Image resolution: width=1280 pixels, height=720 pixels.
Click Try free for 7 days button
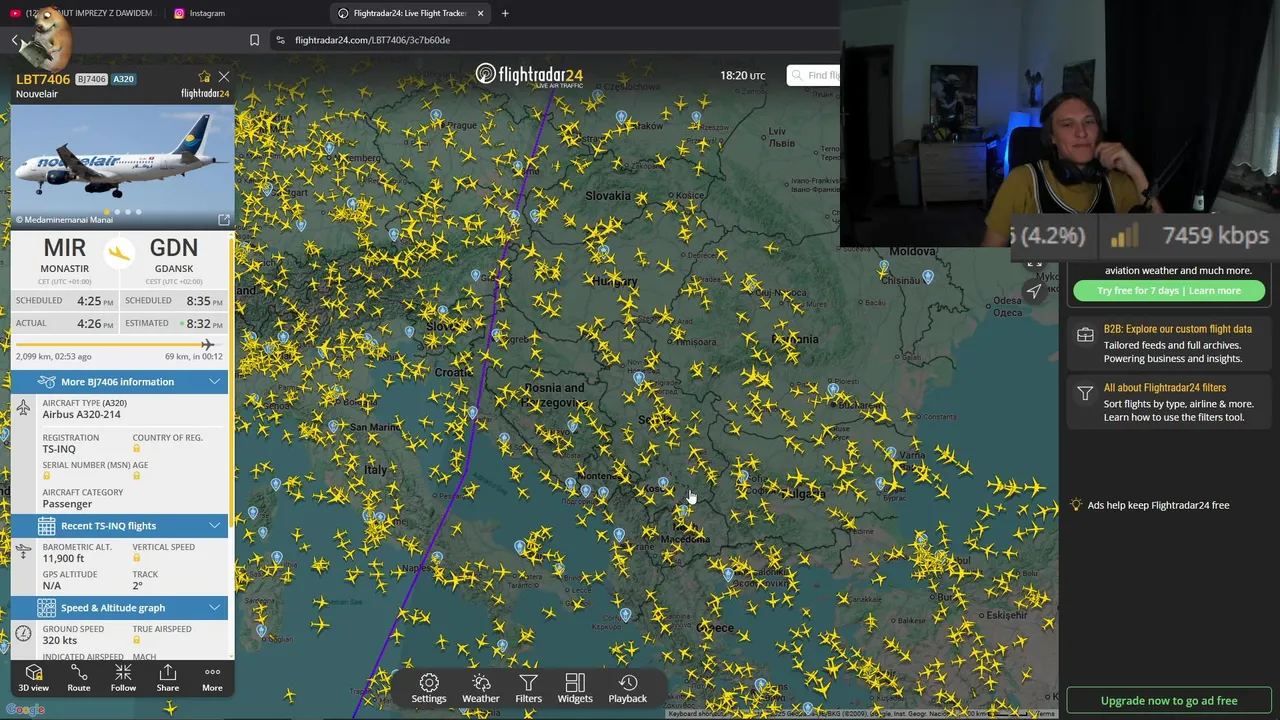click(1169, 291)
